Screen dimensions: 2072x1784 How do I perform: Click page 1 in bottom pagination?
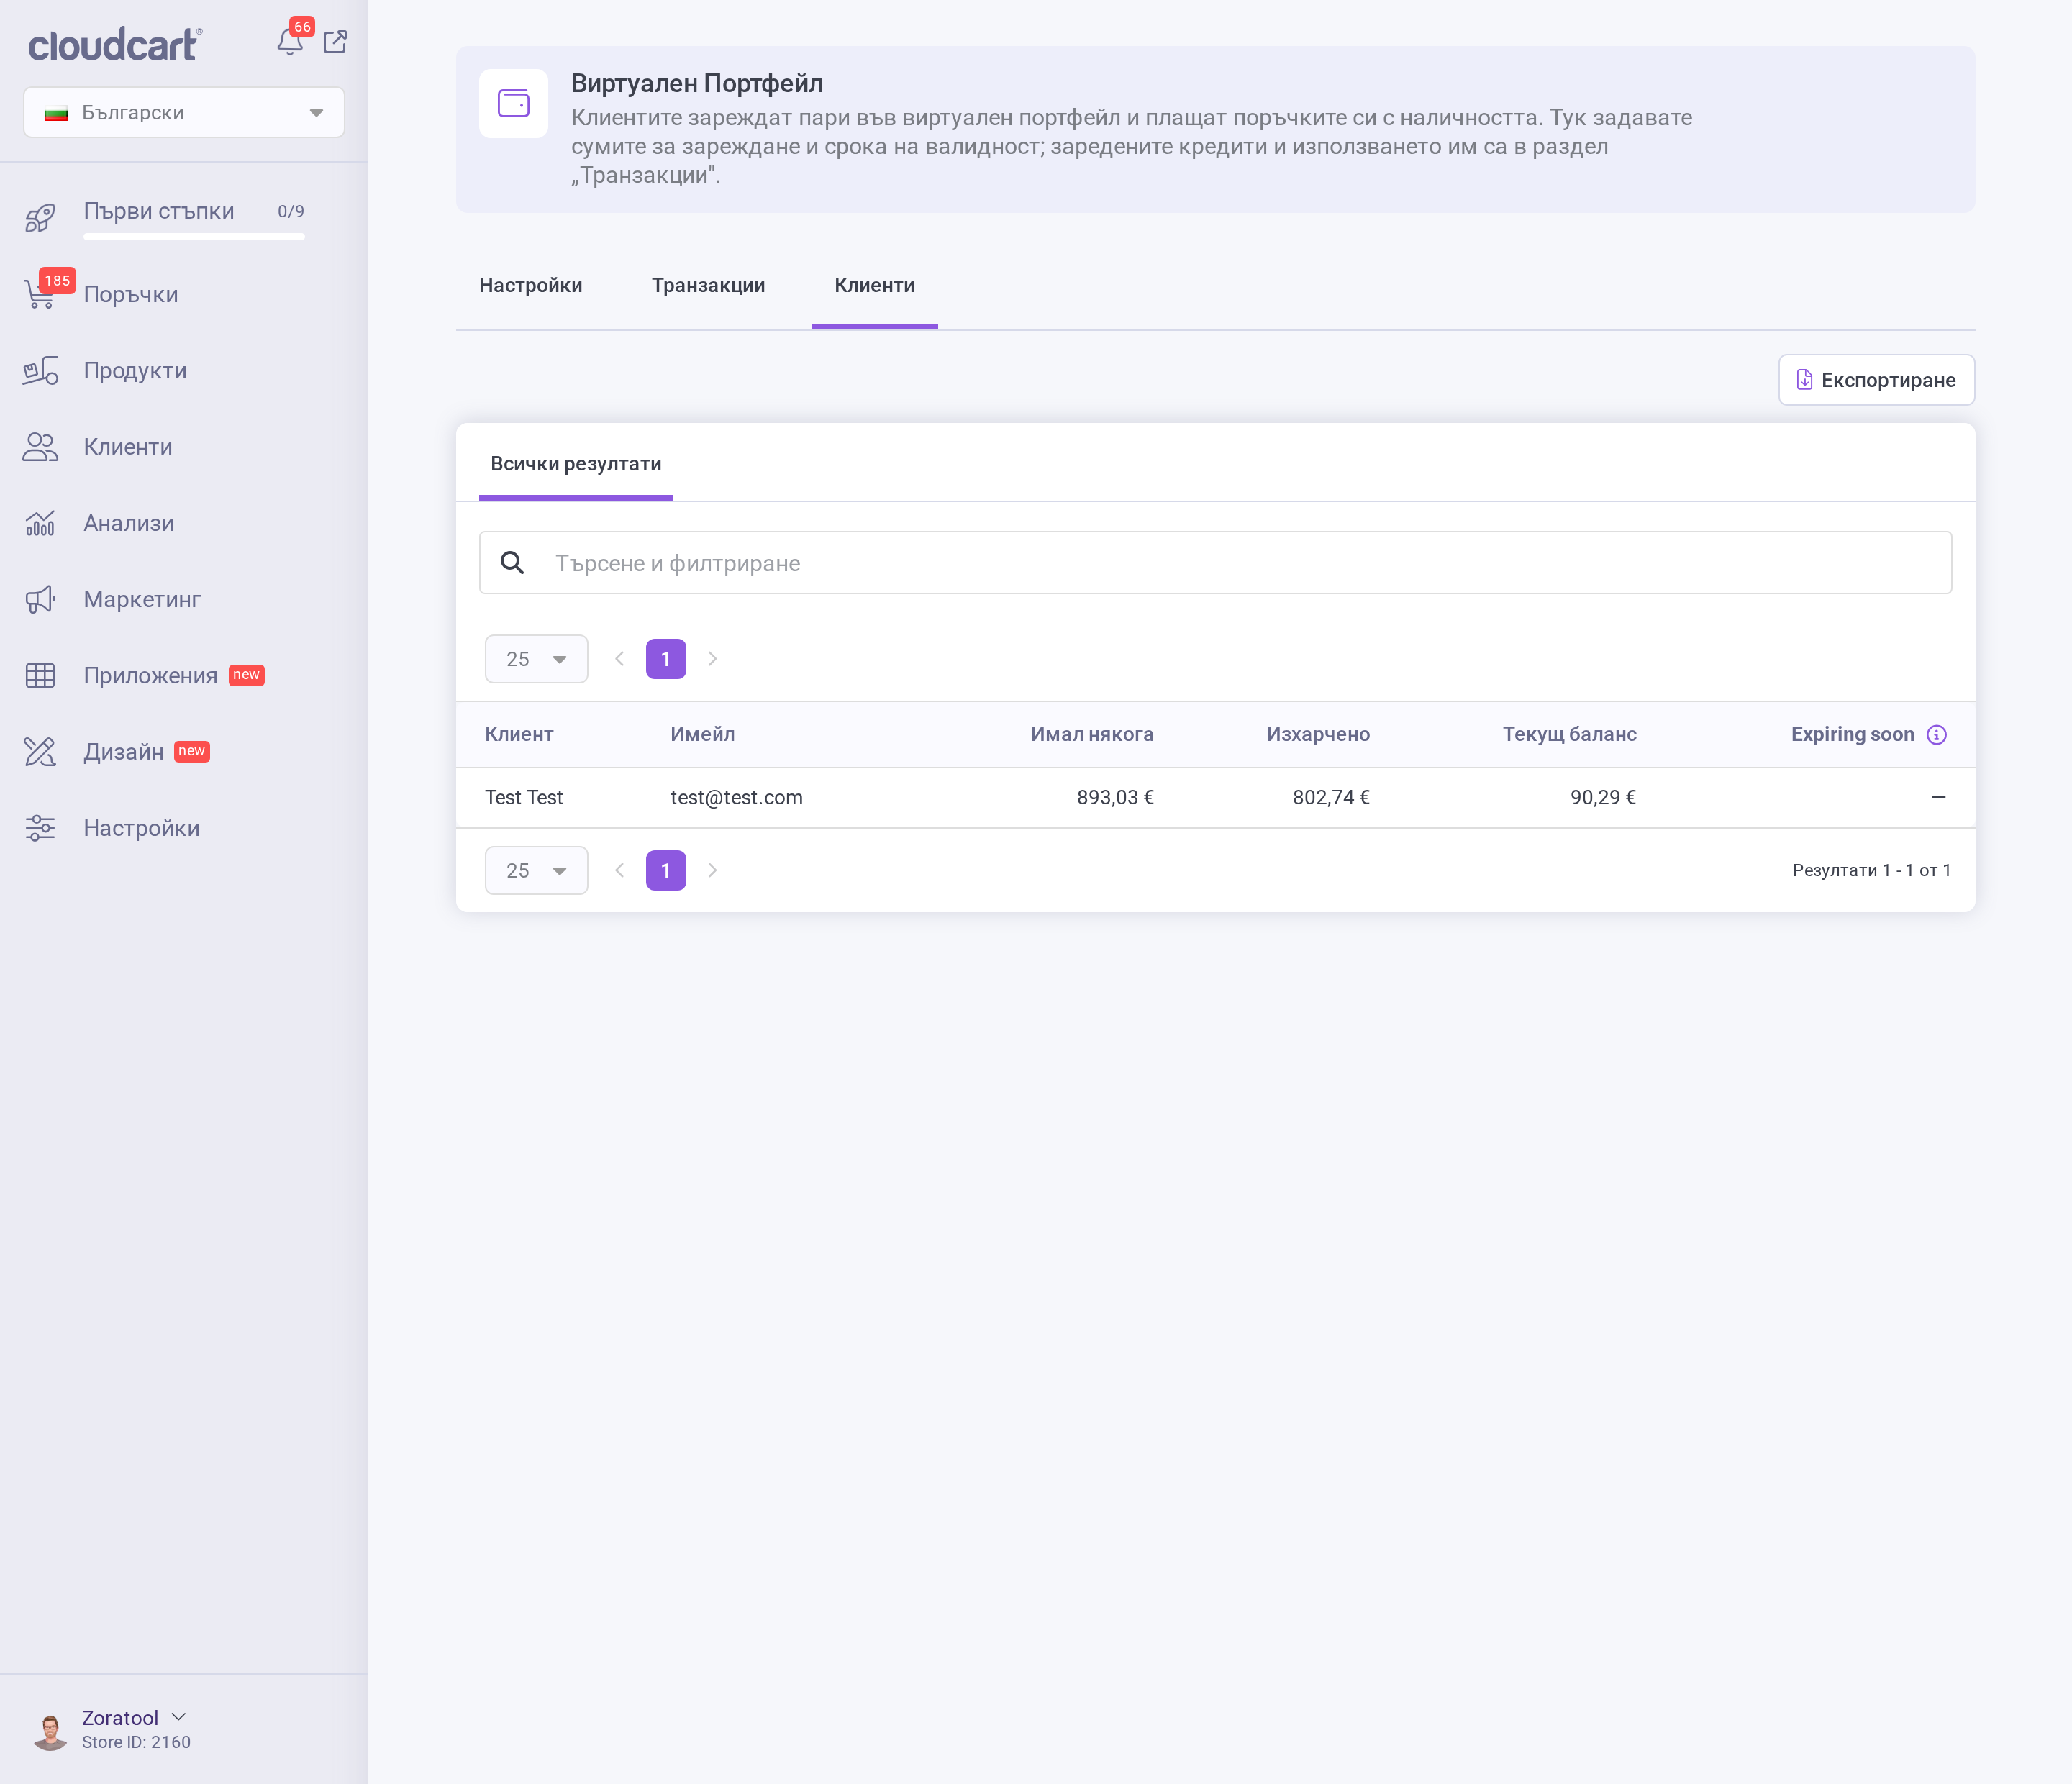pyautogui.click(x=666, y=871)
